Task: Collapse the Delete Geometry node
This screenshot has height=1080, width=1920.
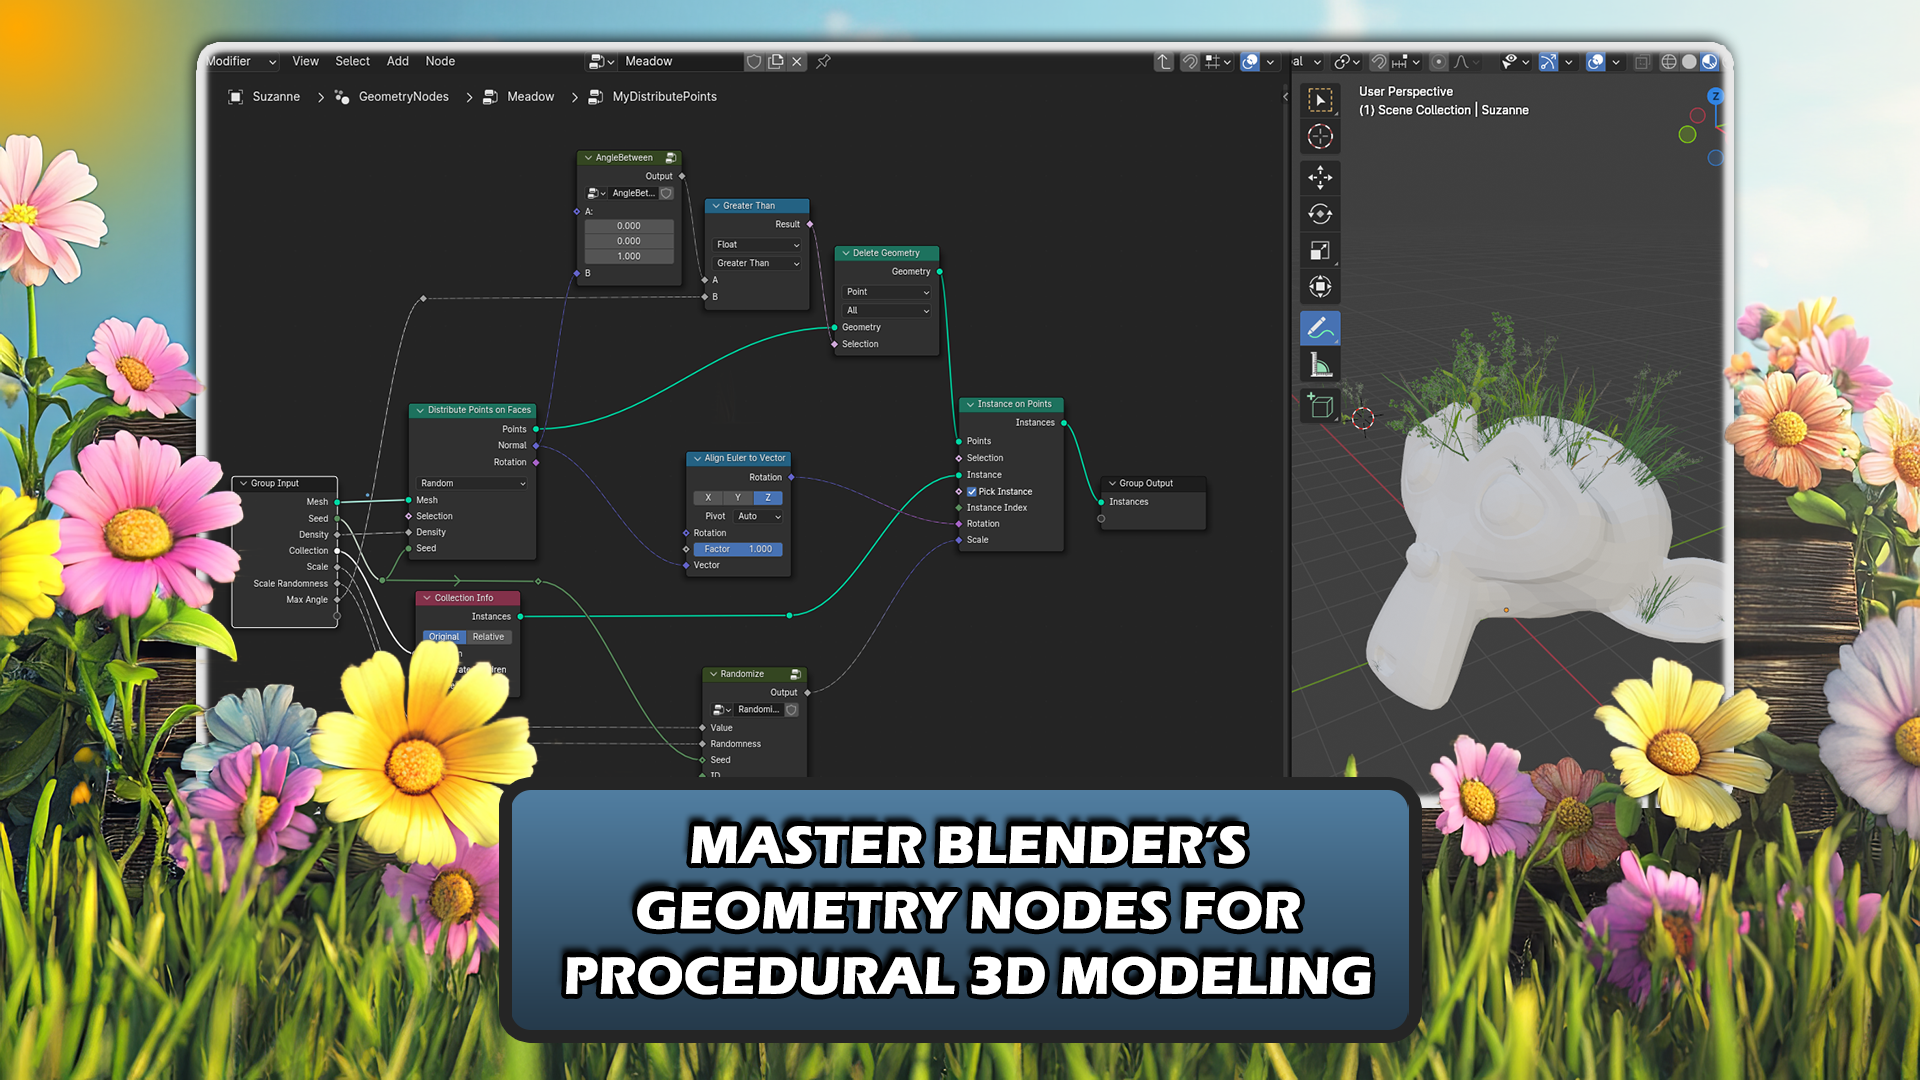Action: 845,254
